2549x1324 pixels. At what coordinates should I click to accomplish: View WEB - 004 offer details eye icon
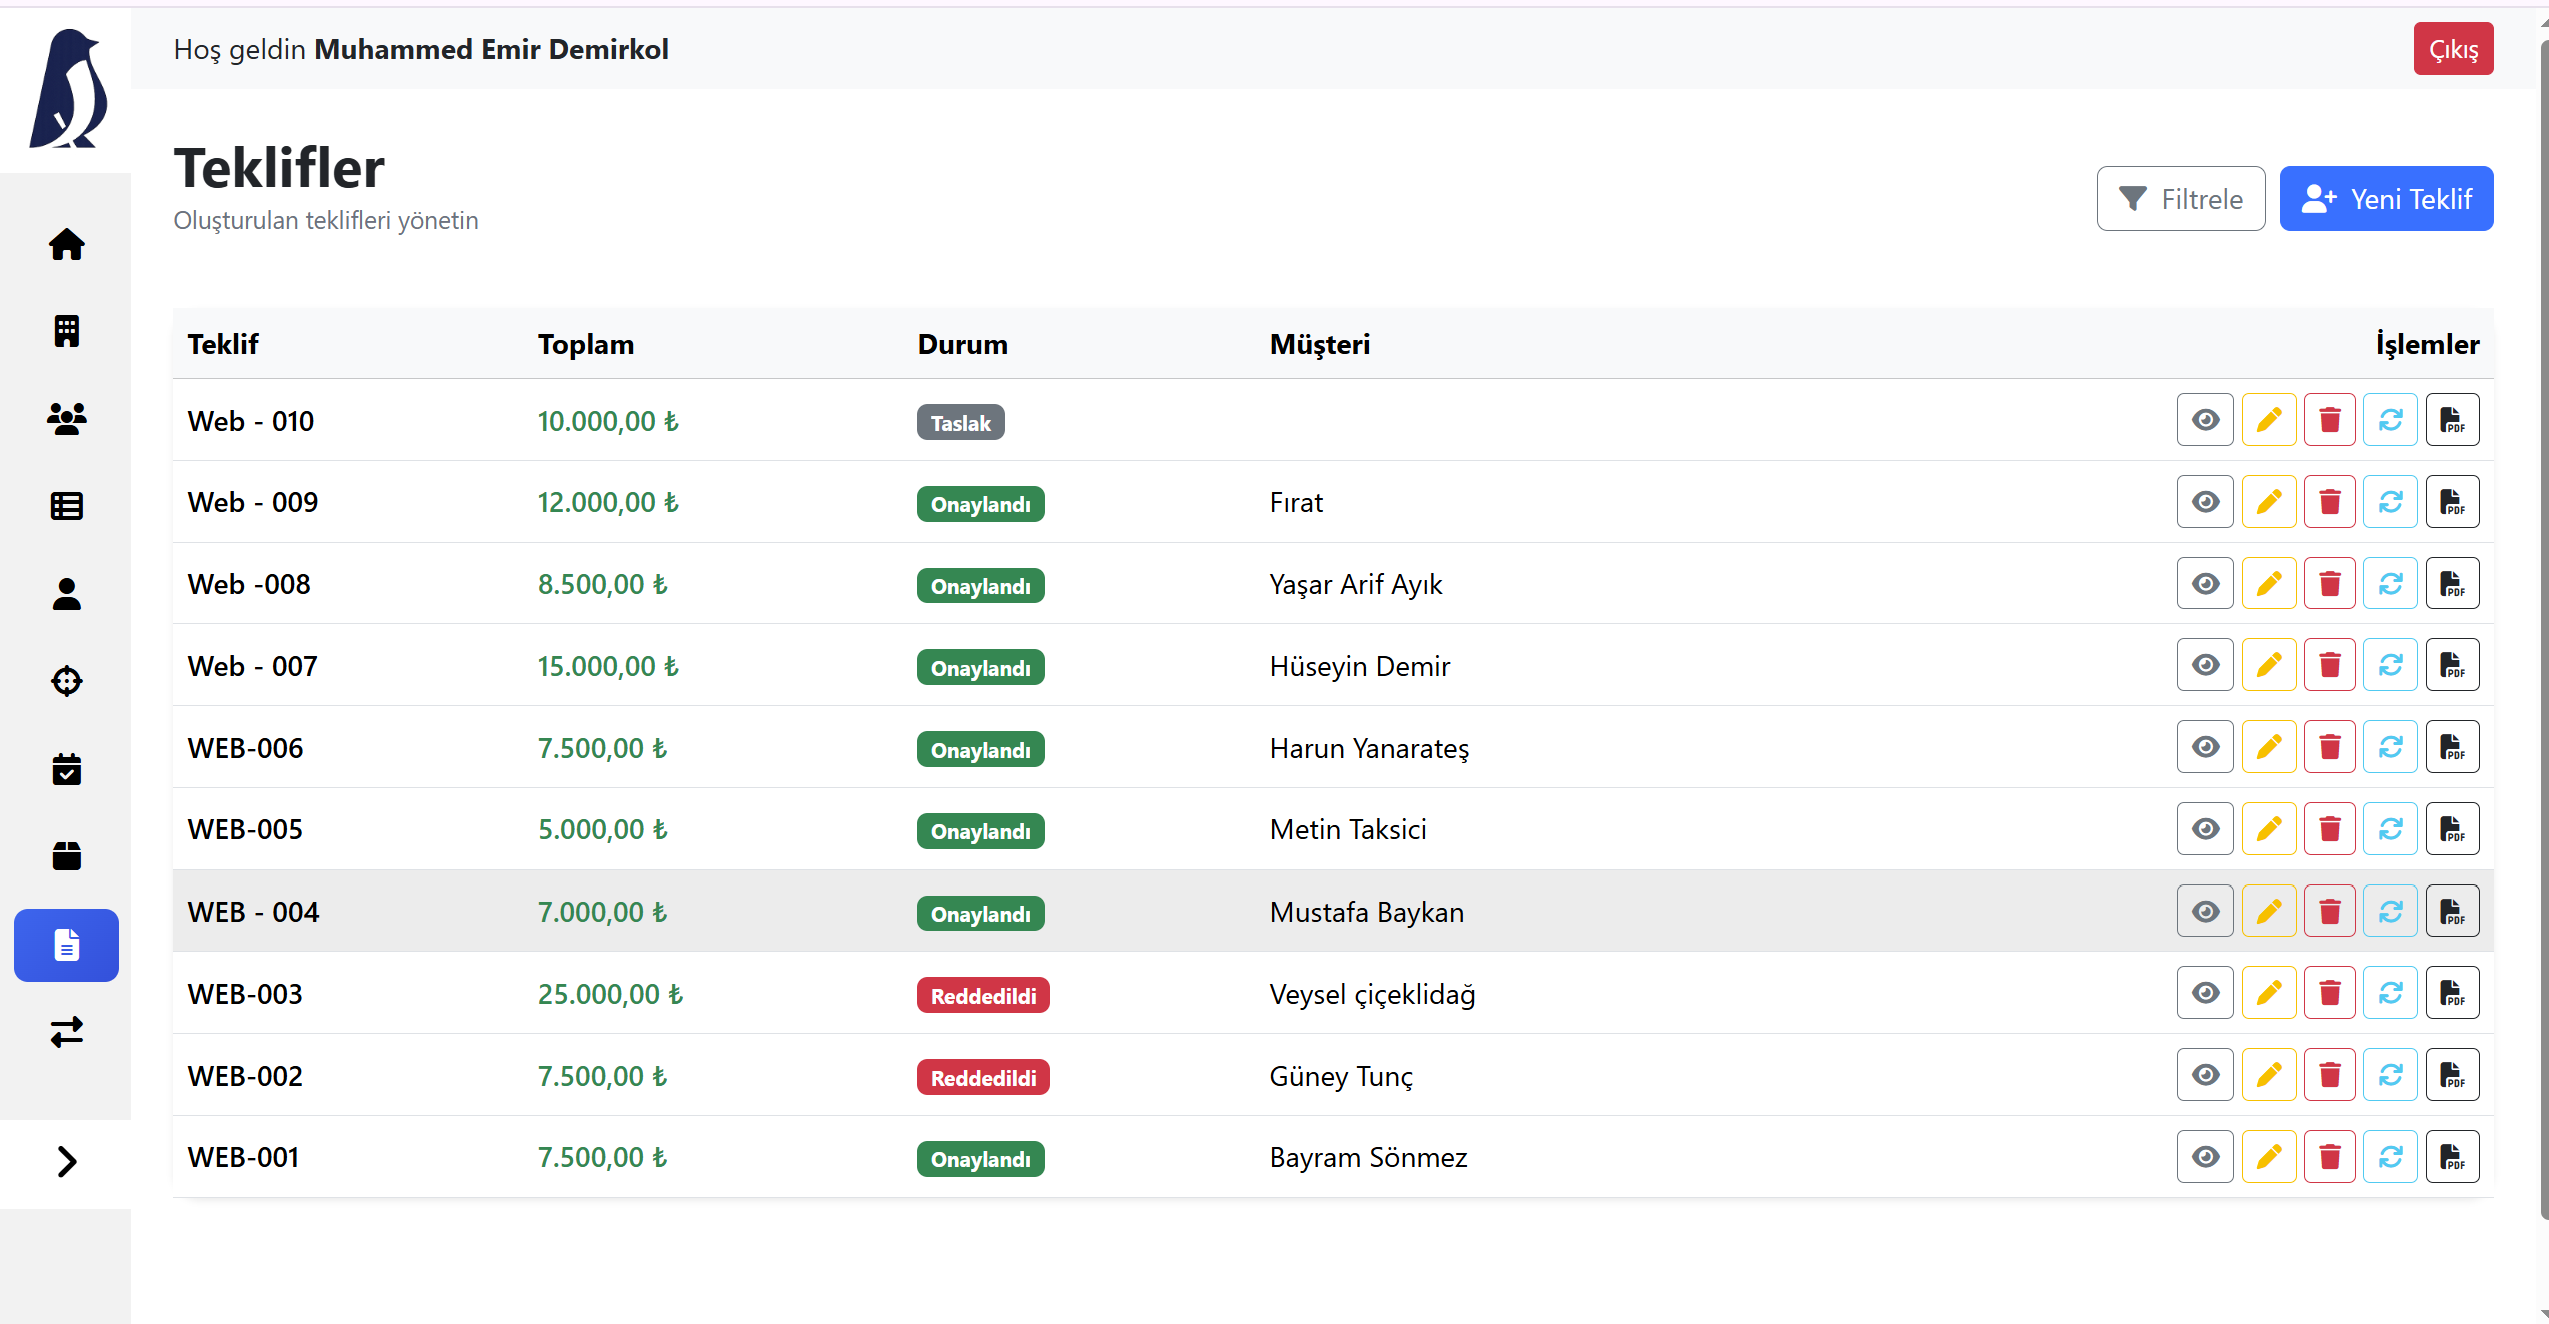(2205, 911)
